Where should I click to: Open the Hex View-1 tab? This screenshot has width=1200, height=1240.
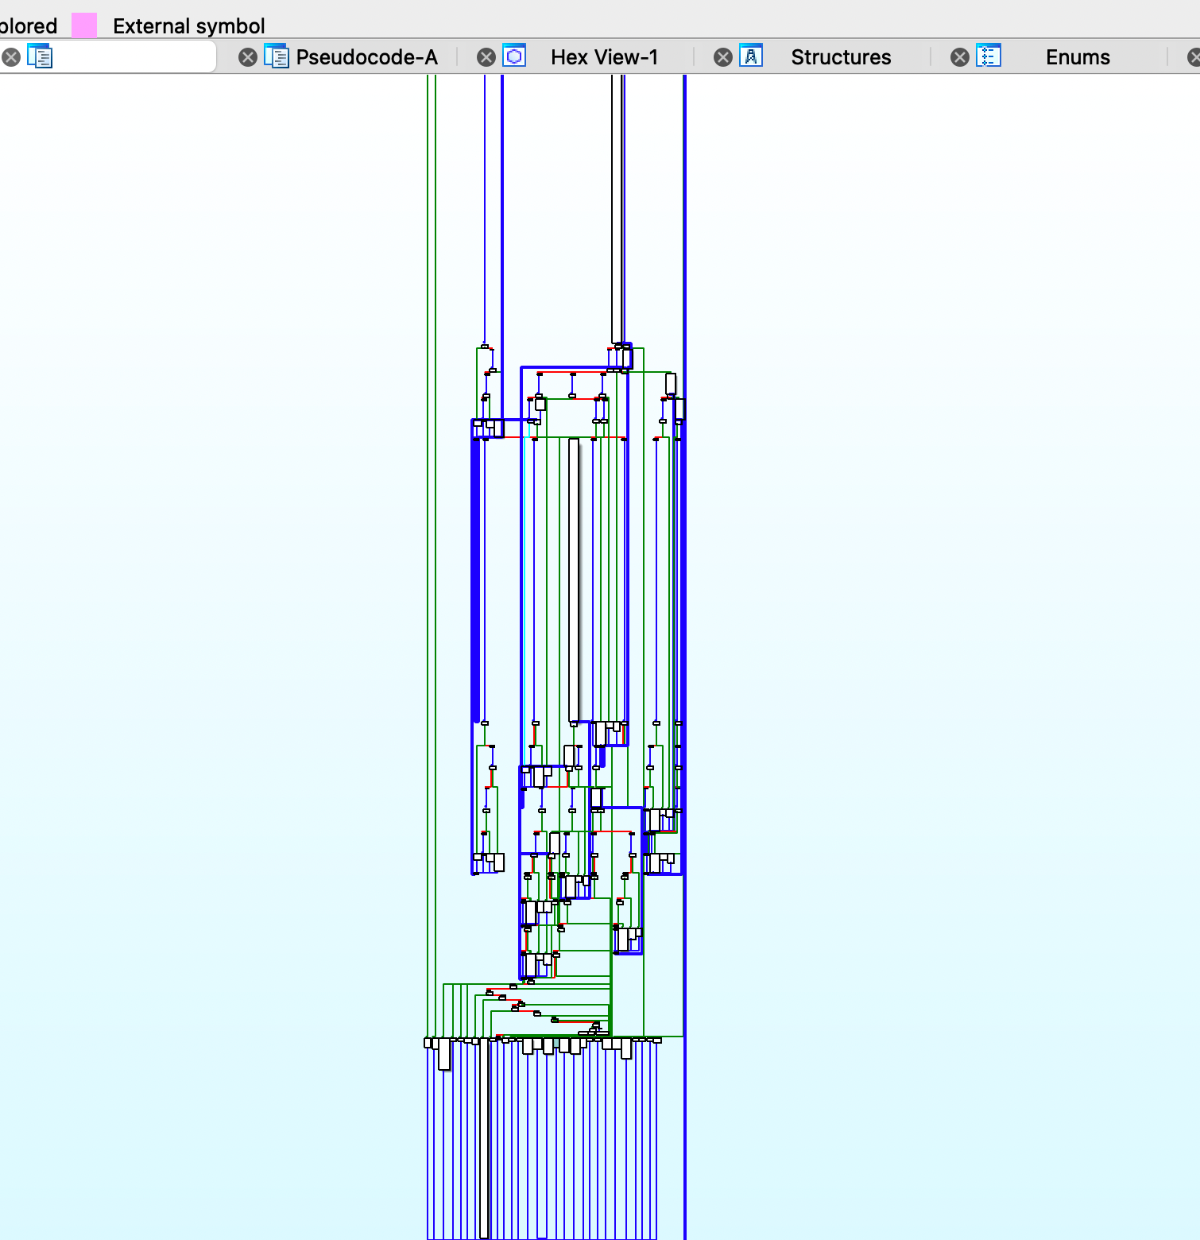point(604,57)
